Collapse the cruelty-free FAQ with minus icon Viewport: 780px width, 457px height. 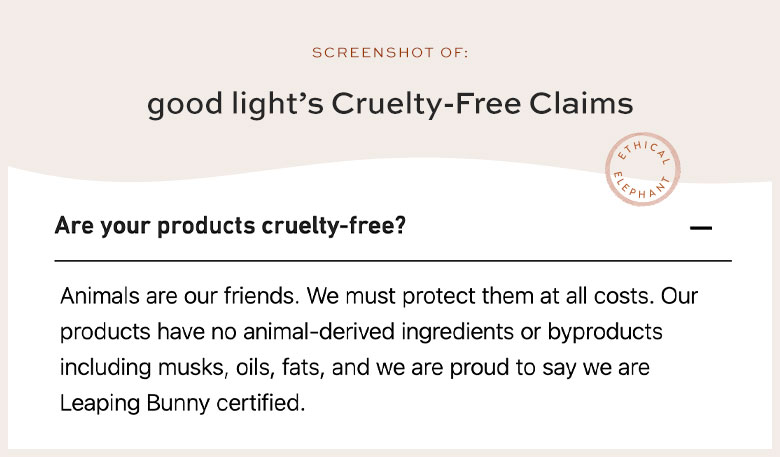(x=701, y=227)
